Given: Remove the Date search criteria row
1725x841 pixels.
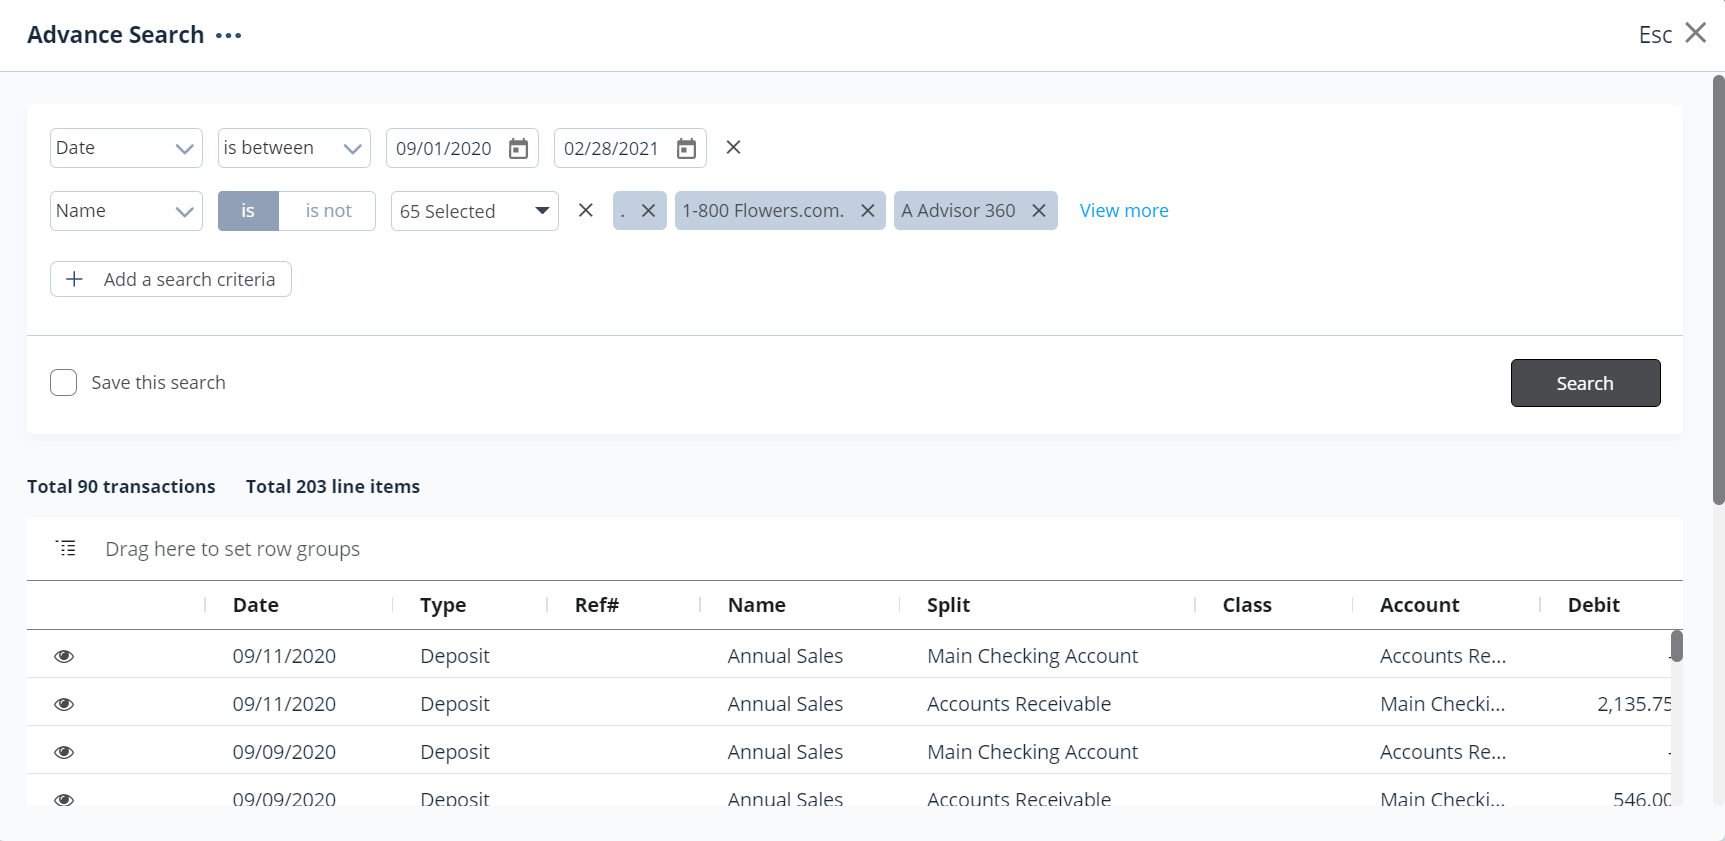Looking at the screenshot, I should [x=733, y=148].
